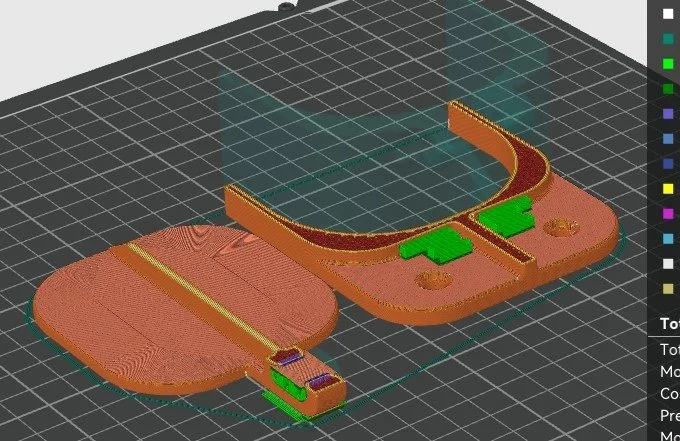Click the dark navy blue legend swatch
The width and height of the screenshot is (680, 441).
point(668,164)
